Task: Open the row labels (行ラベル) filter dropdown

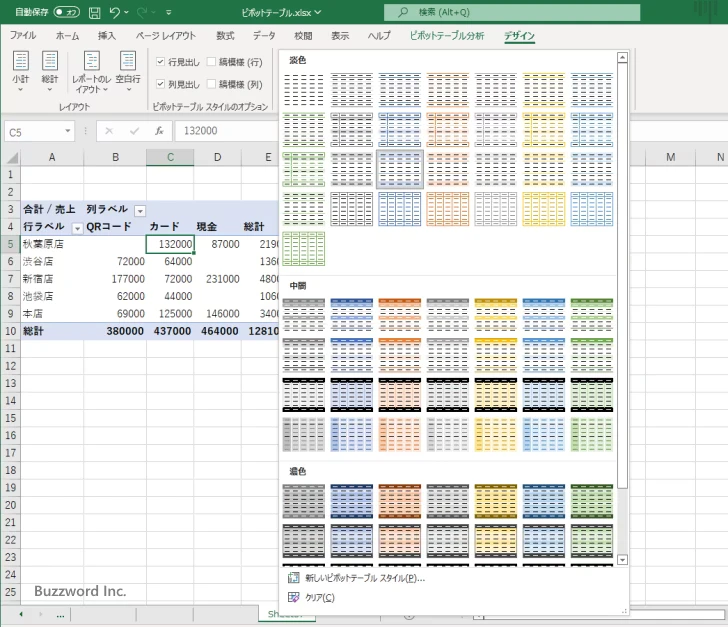Action: click(x=77, y=229)
